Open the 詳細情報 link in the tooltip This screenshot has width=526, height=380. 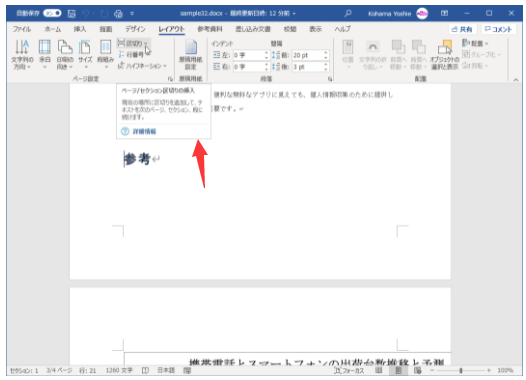pyautogui.click(x=144, y=131)
